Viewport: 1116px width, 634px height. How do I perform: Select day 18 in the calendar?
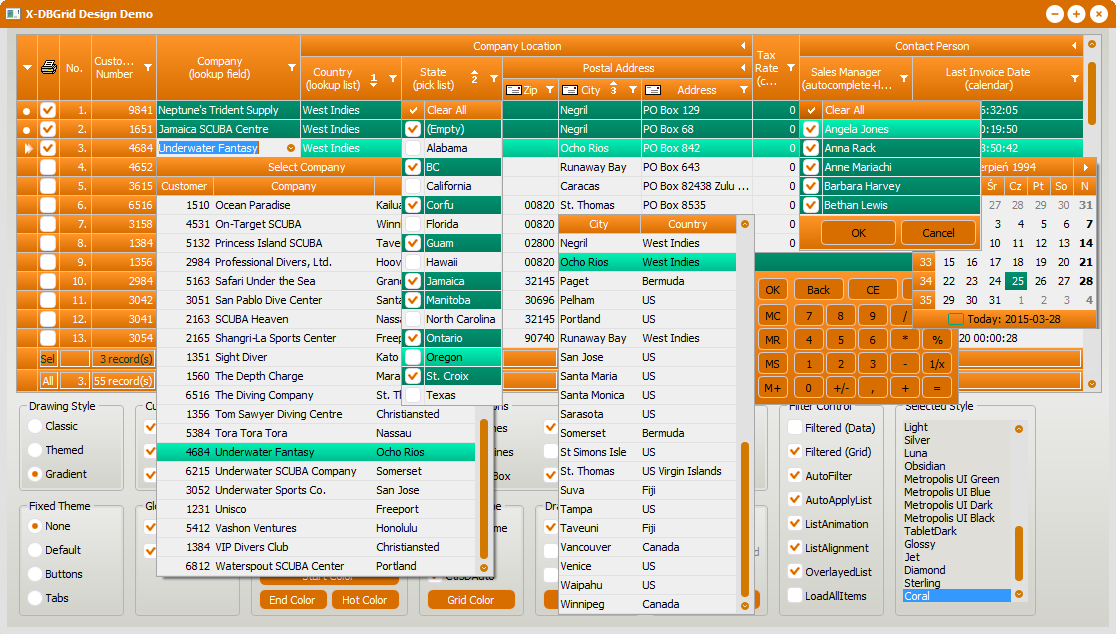point(1016,263)
